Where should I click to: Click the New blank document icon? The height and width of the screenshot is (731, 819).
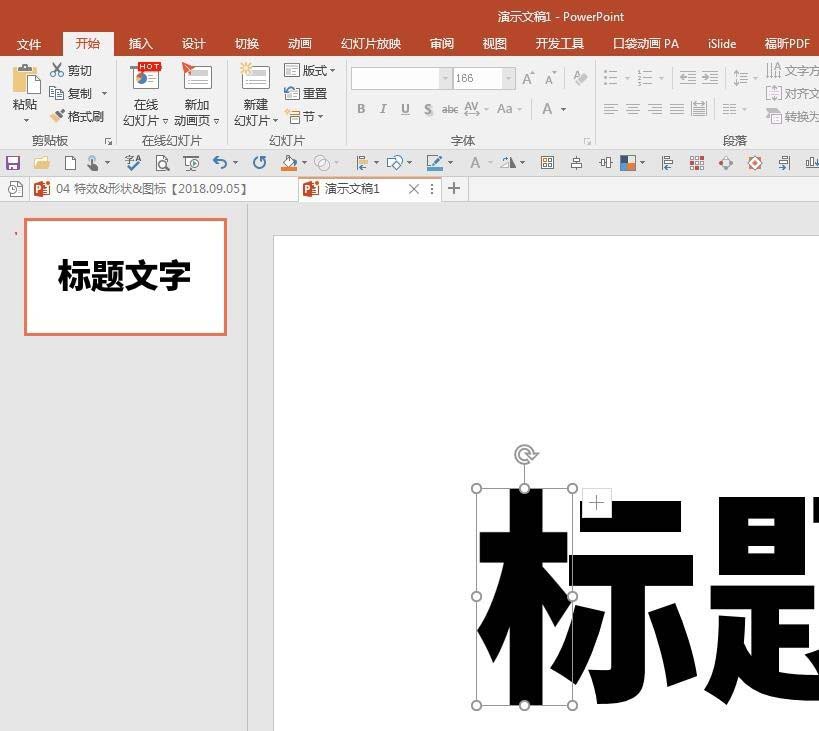click(x=70, y=163)
